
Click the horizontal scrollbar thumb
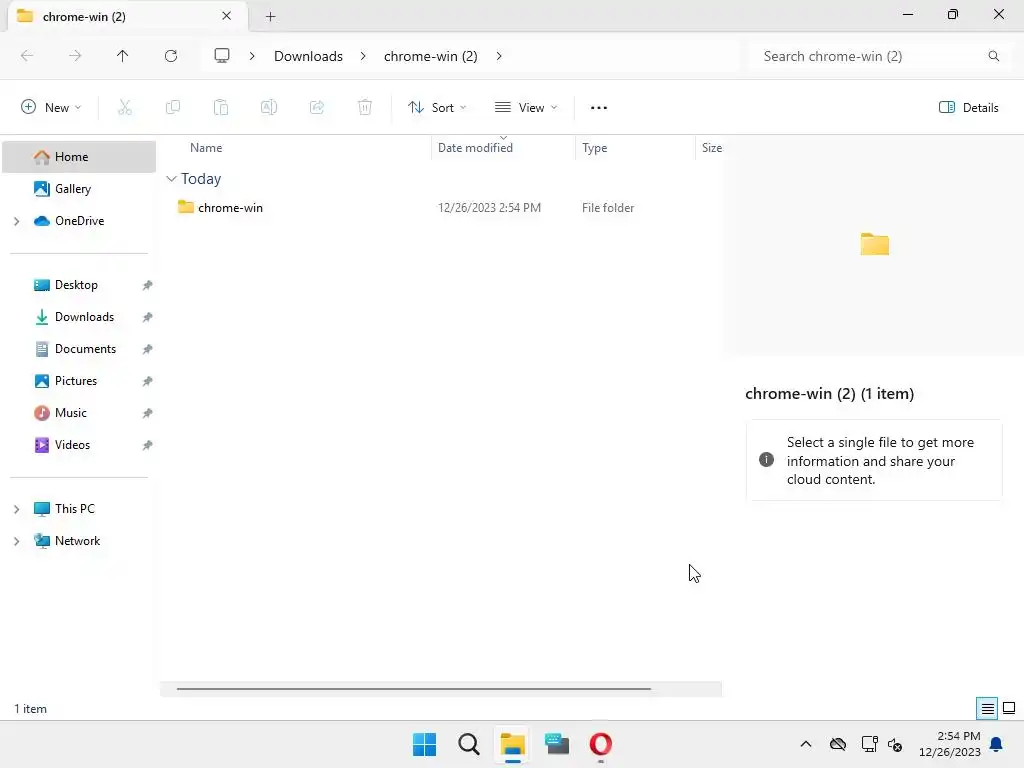coord(414,688)
